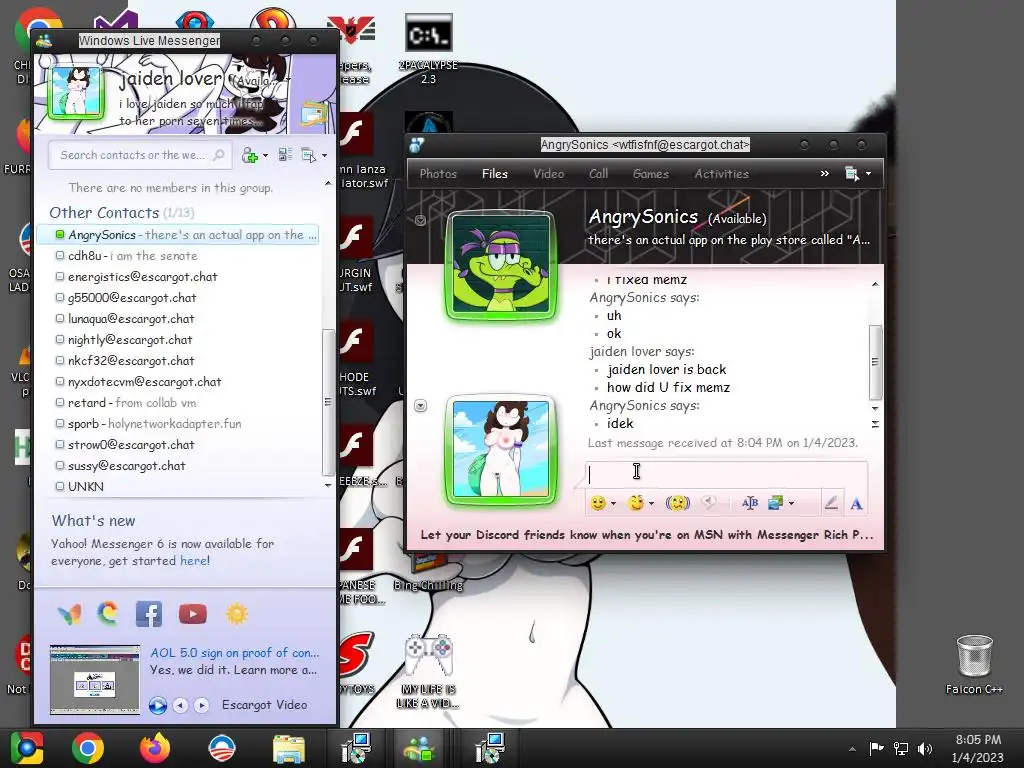Click the AB text style icon
This screenshot has width=1024, height=768.
[750, 503]
